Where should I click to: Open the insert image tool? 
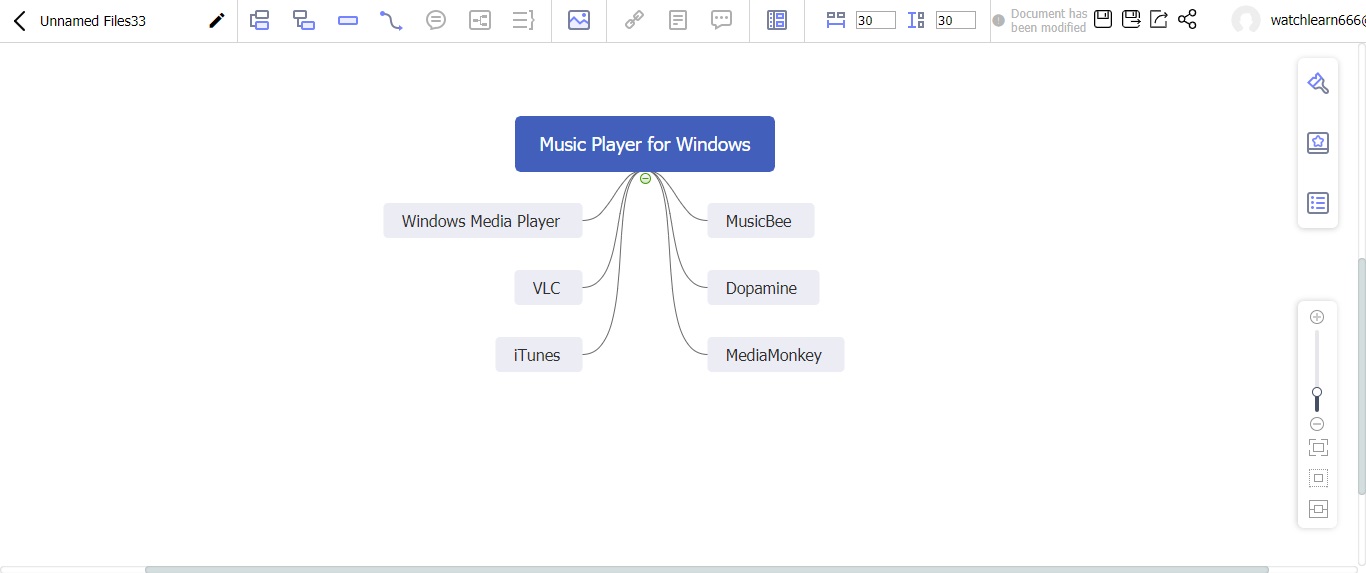coord(579,20)
